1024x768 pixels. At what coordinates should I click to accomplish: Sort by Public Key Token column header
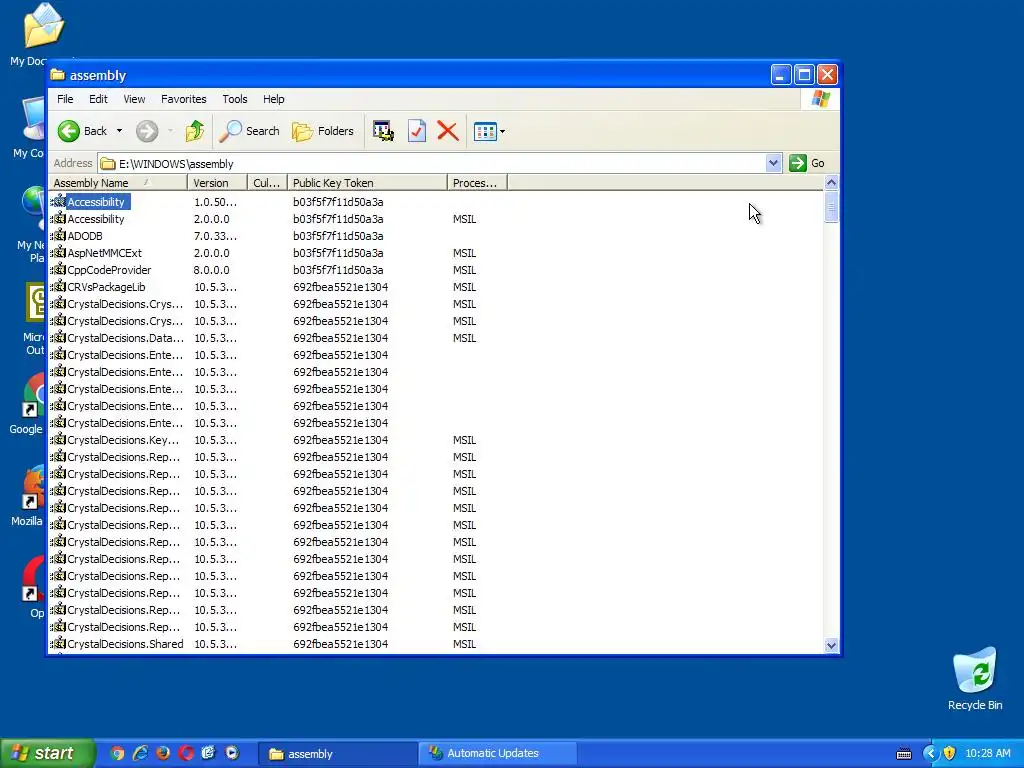(367, 183)
